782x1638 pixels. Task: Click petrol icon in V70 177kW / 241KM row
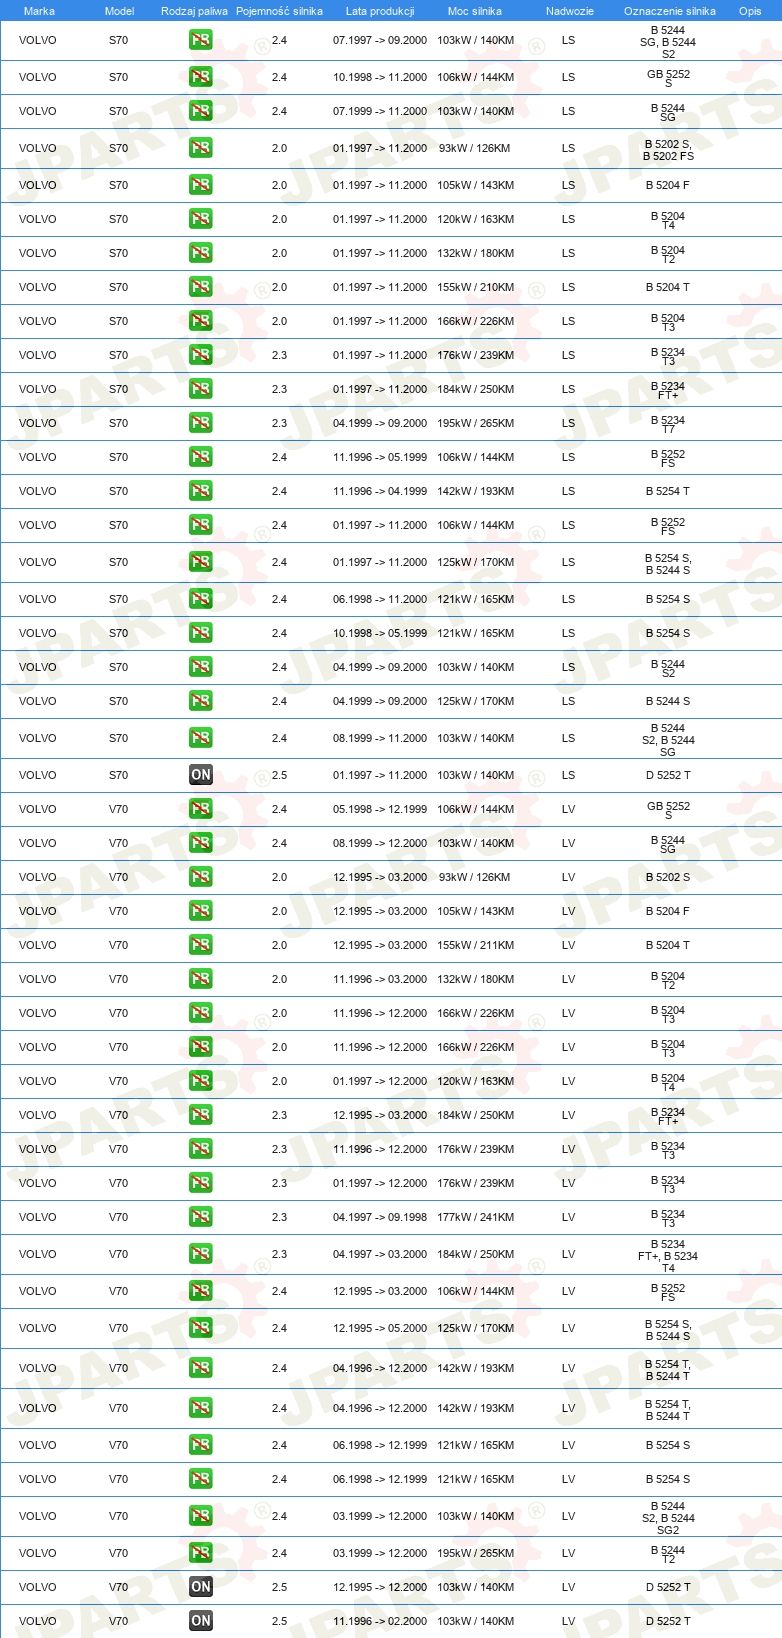[201, 1217]
